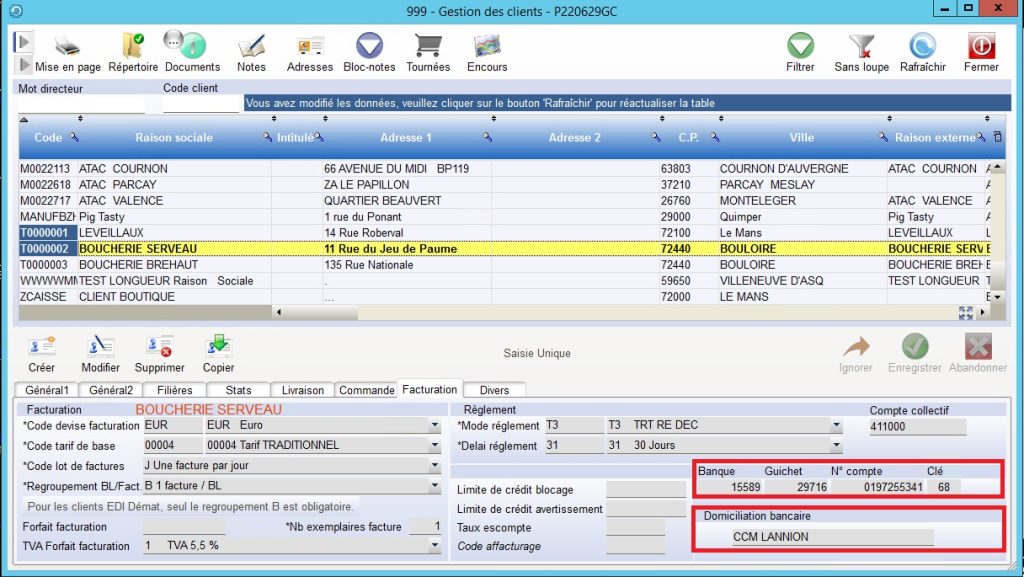
Task: Click the Filtrer funnel icon
Action: 800,46
